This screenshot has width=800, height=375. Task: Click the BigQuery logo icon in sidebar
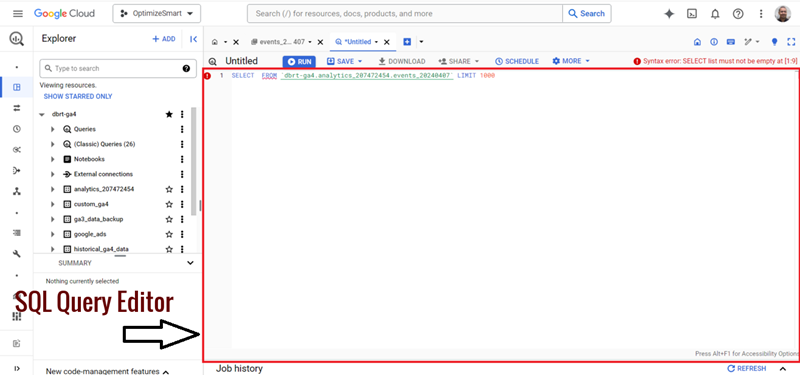(x=17, y=38)
